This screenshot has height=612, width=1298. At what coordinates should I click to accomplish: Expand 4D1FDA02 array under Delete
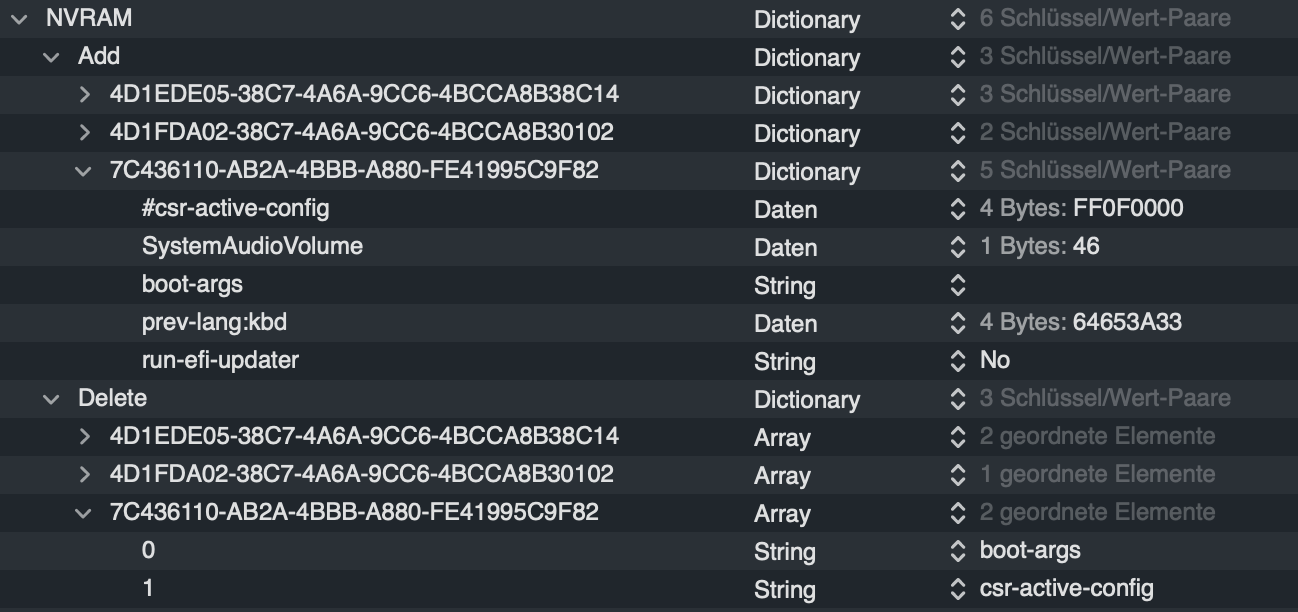pyautogui.click(x=84, y=475)
